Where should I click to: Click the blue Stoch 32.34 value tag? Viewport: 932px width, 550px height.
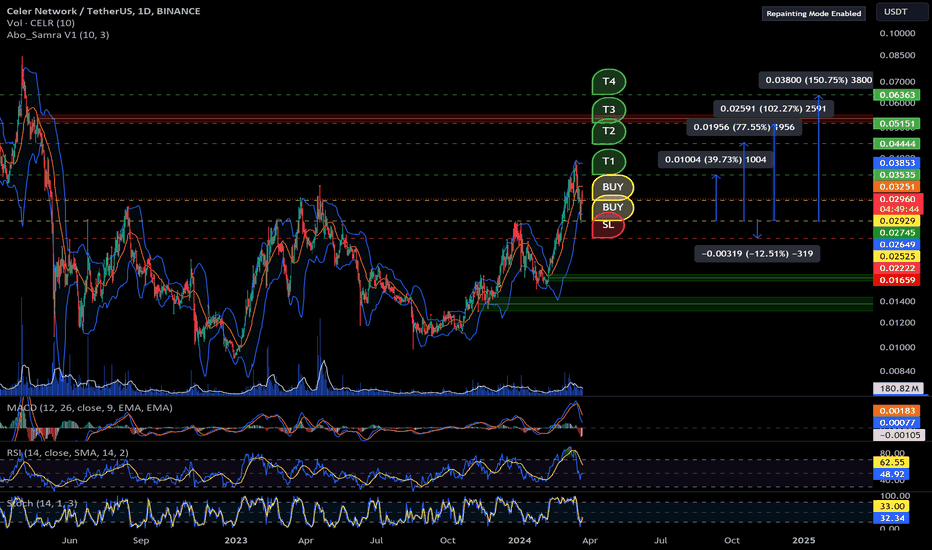point(891,518)
